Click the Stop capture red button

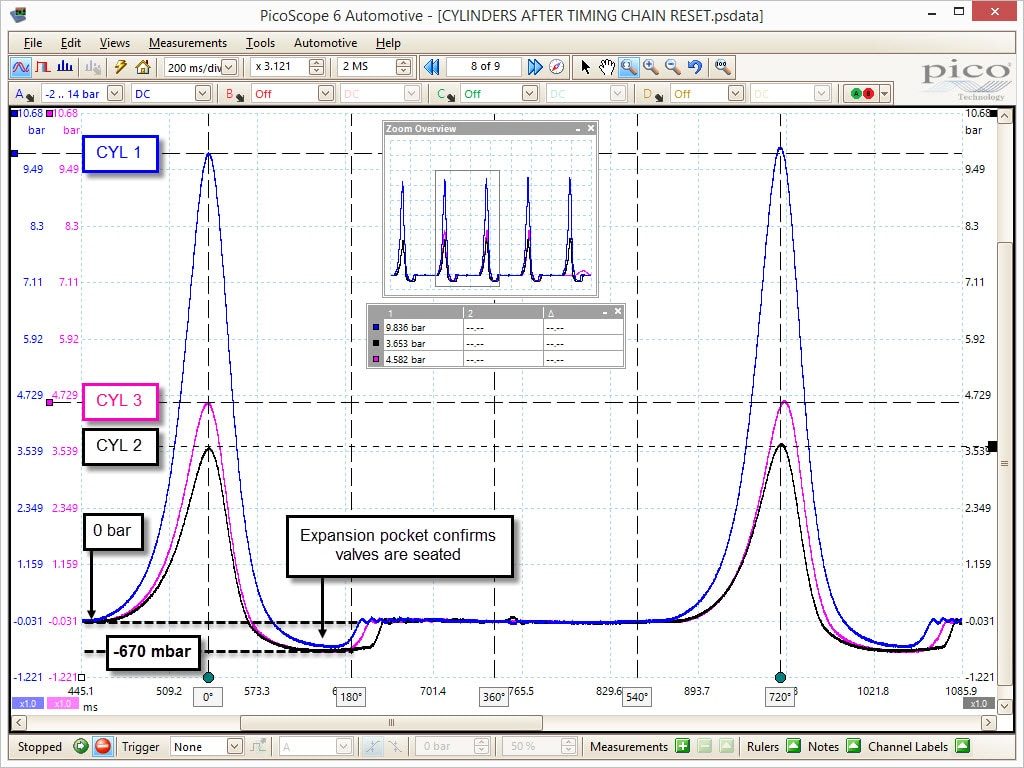tap(103, 746)
